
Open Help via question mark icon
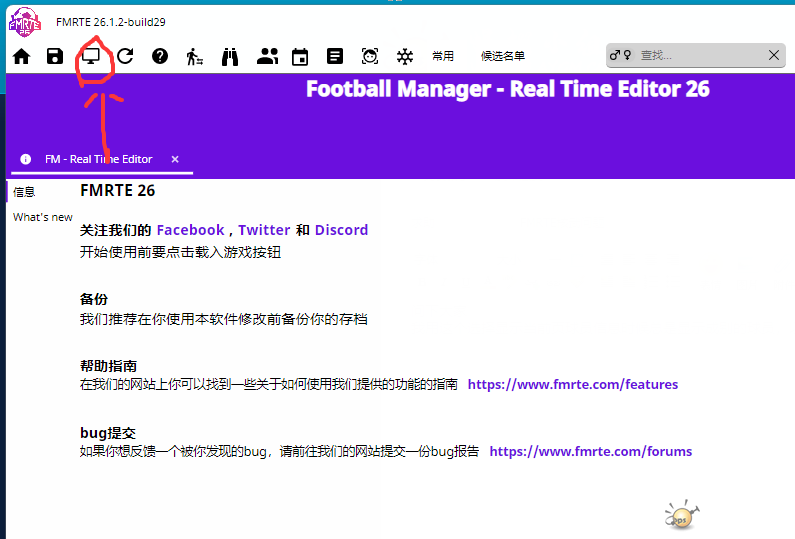pyautogui.click(x=160, y=57)
